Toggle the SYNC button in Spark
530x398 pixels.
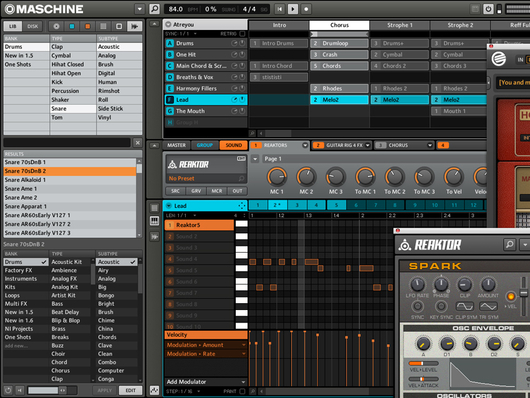click(417, 306)
